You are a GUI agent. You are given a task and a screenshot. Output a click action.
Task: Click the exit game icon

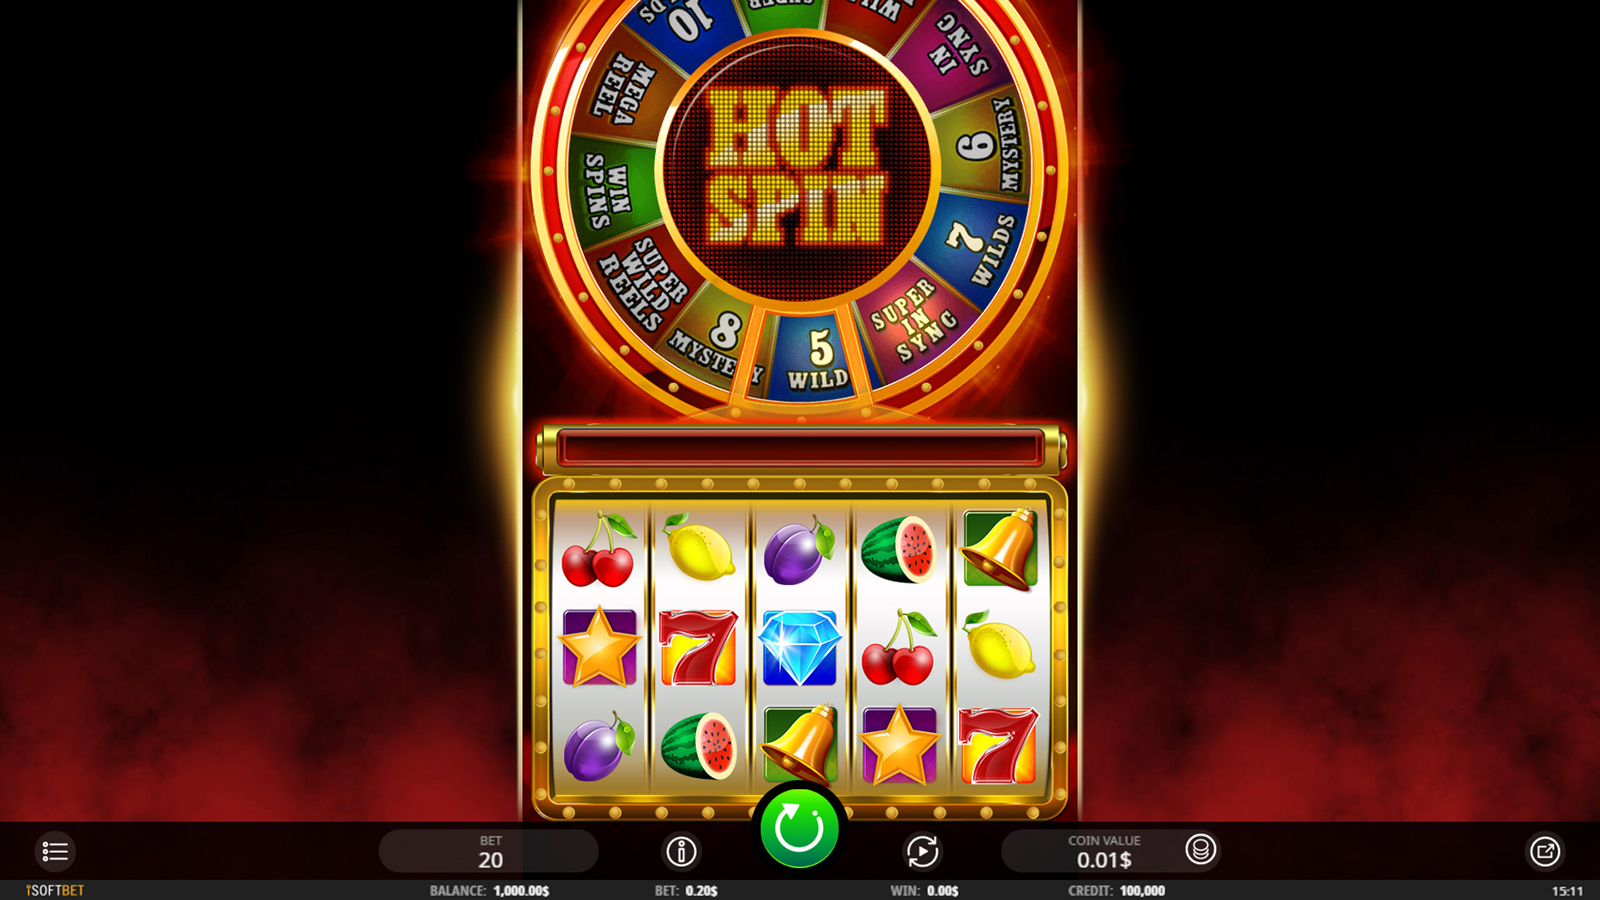click(x=1545, y=852)
